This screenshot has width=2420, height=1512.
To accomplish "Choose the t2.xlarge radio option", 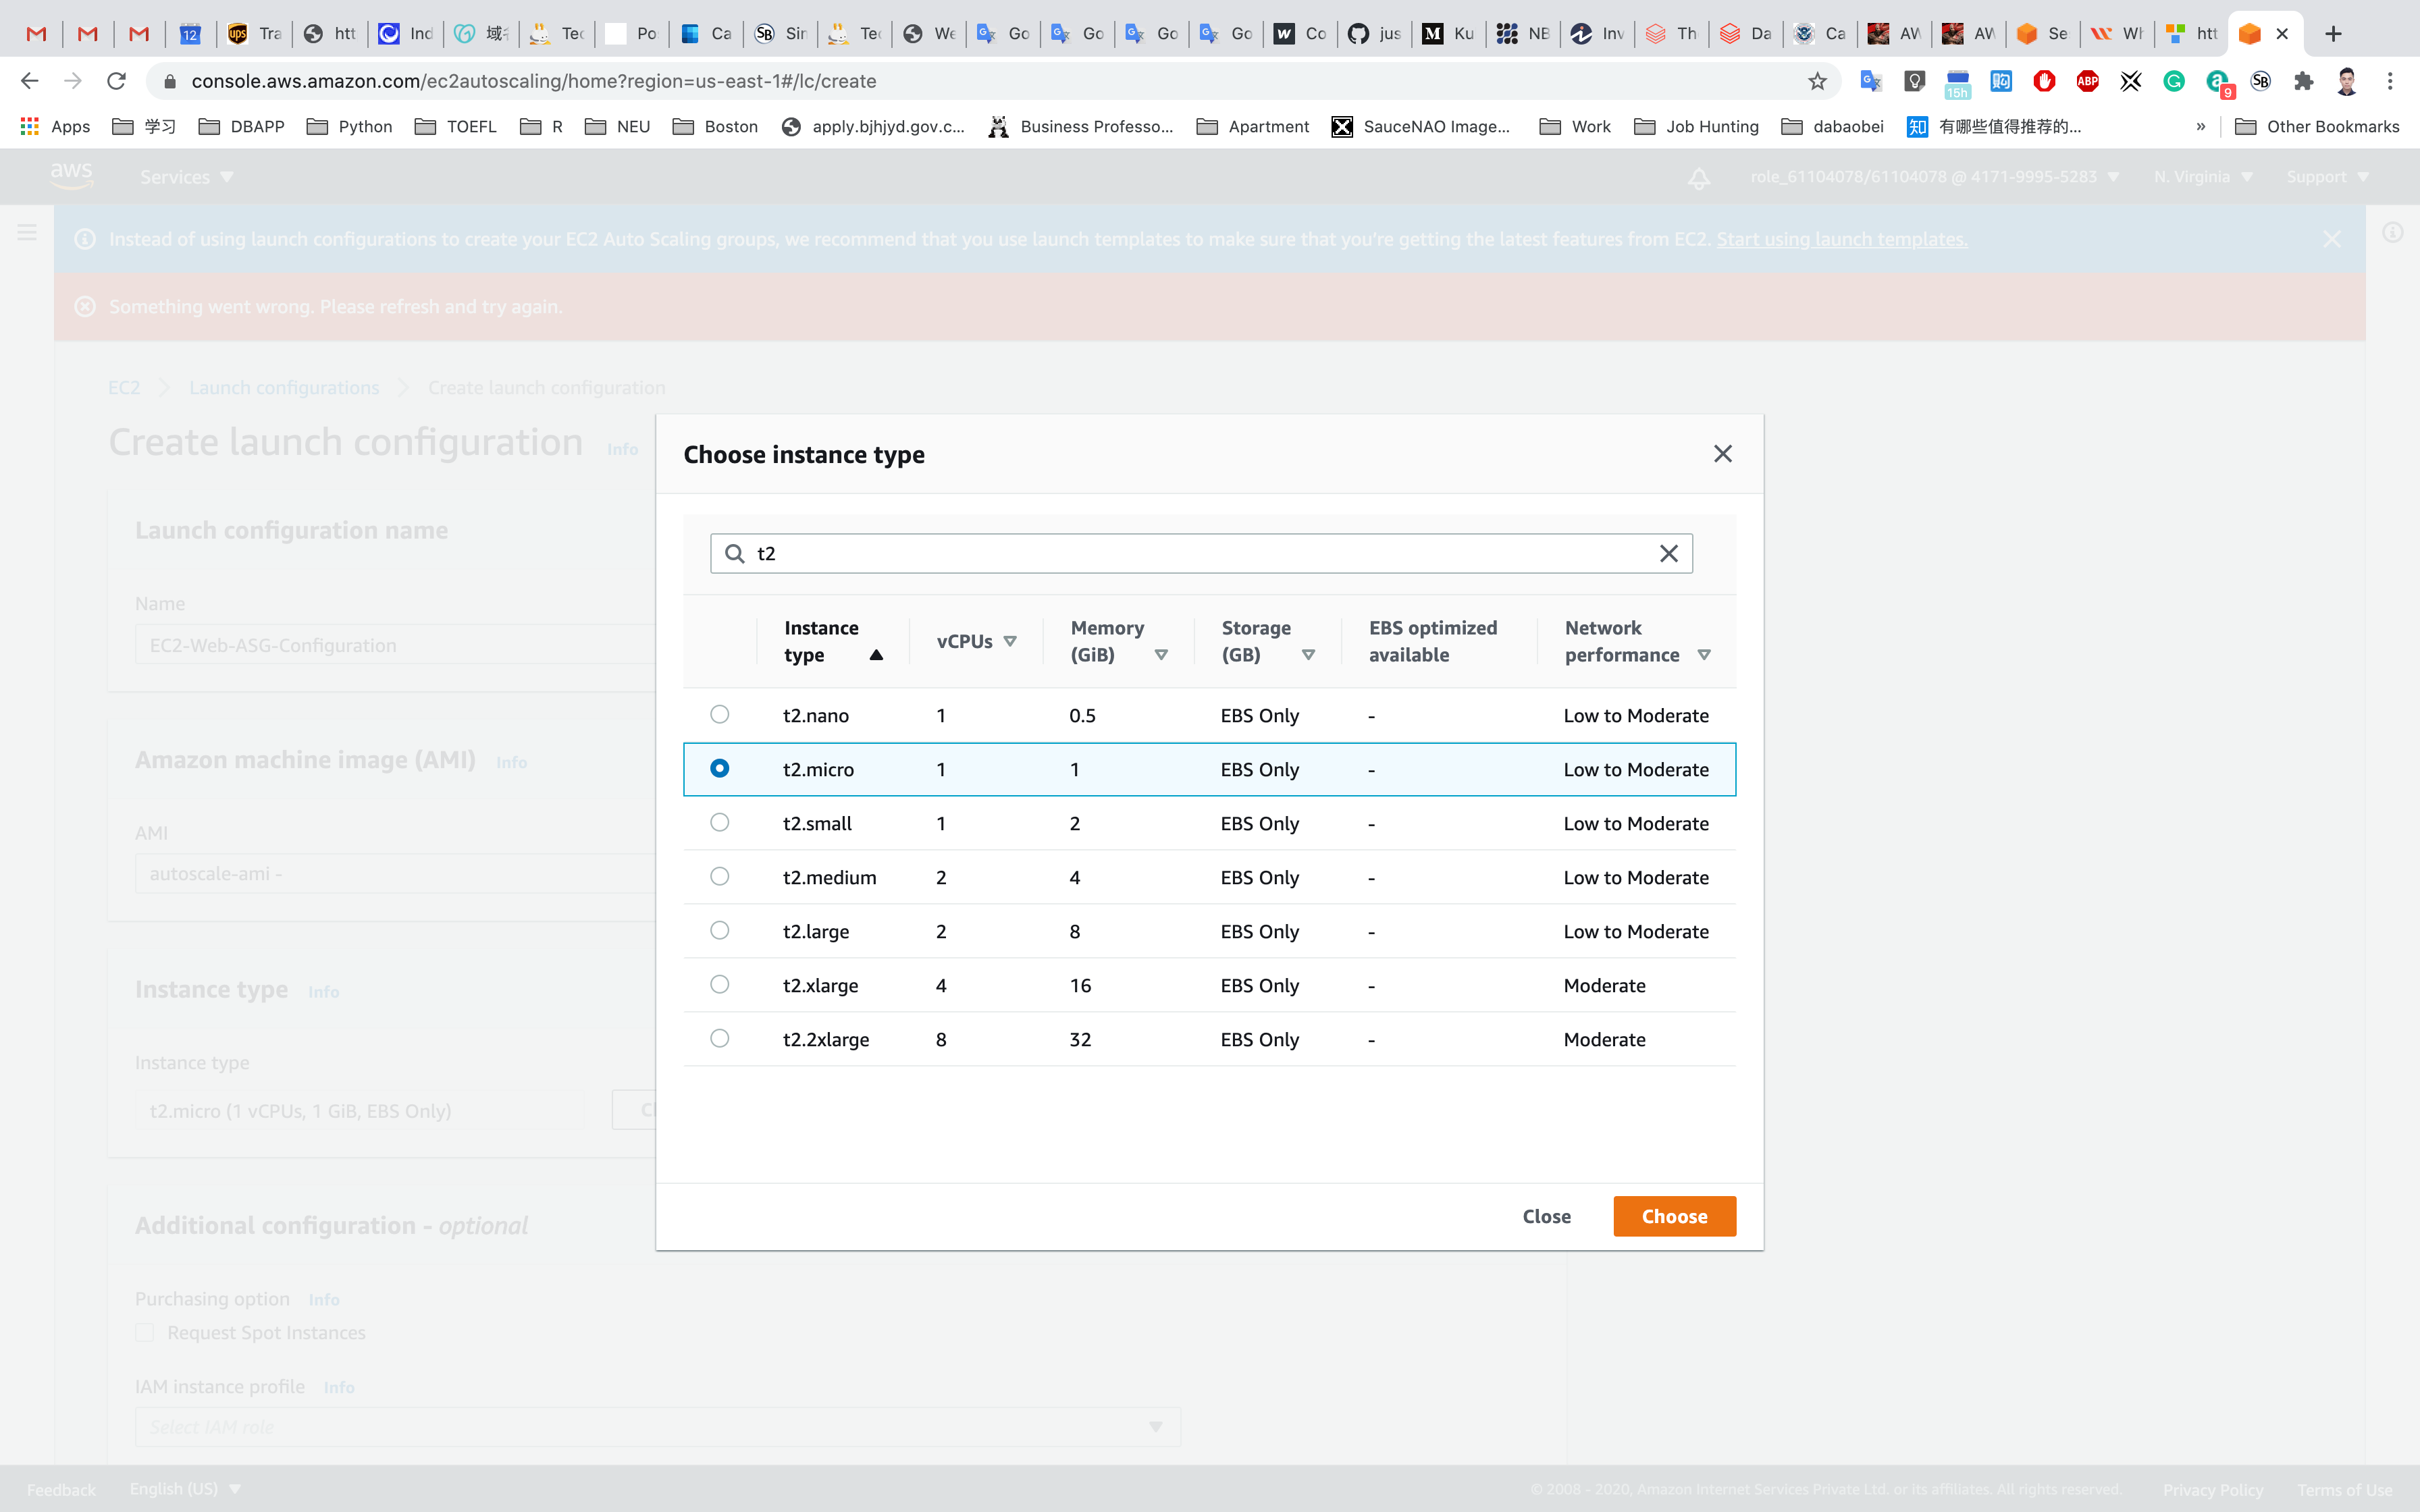I will pyautogui.click(x=719, y=984).
